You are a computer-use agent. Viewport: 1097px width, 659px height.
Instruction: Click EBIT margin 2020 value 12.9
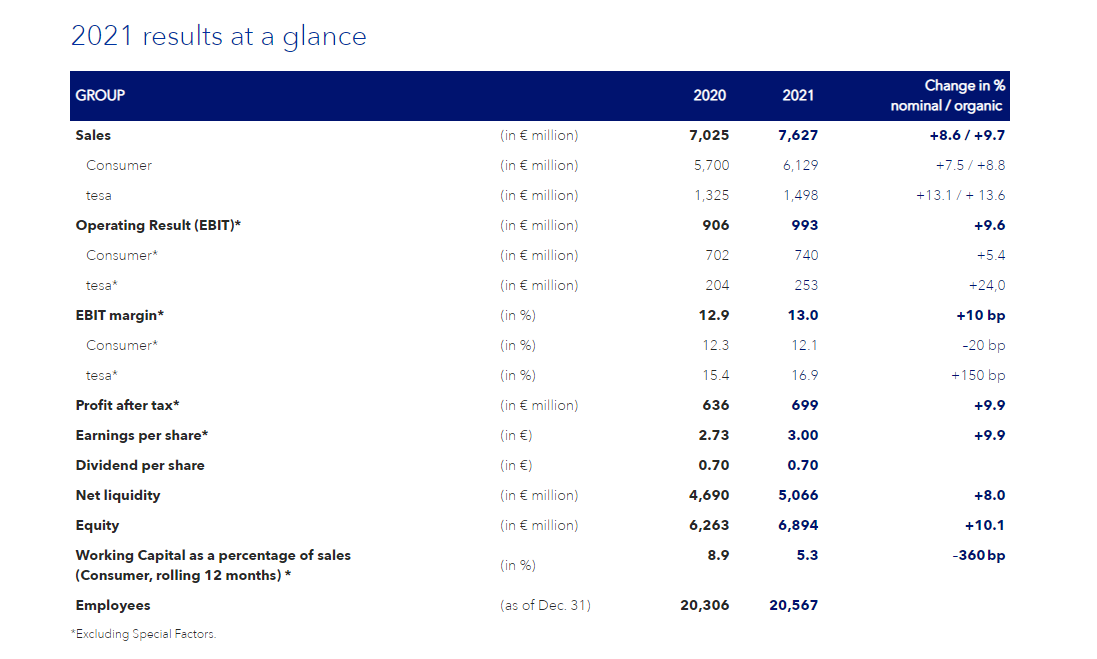point(714,316)
